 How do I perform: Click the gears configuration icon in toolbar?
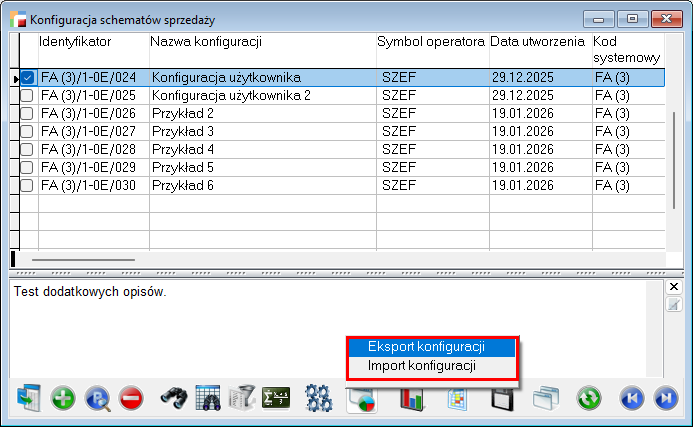[x=319, y=398]
